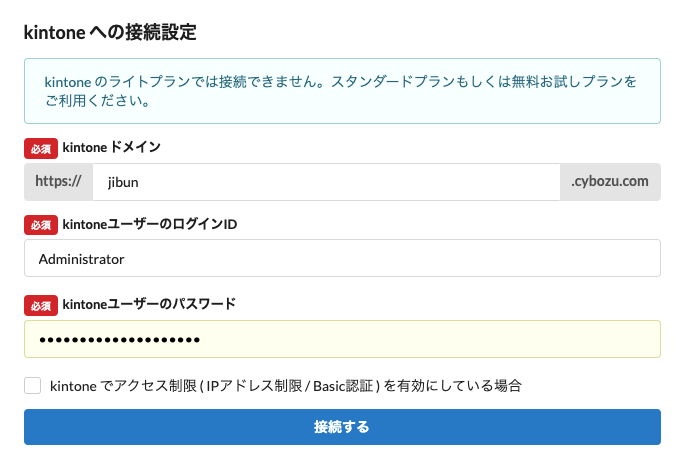Click the ご利用ください text in notice
This screenshot has width=687, height=472.
(x=97, y=101)
